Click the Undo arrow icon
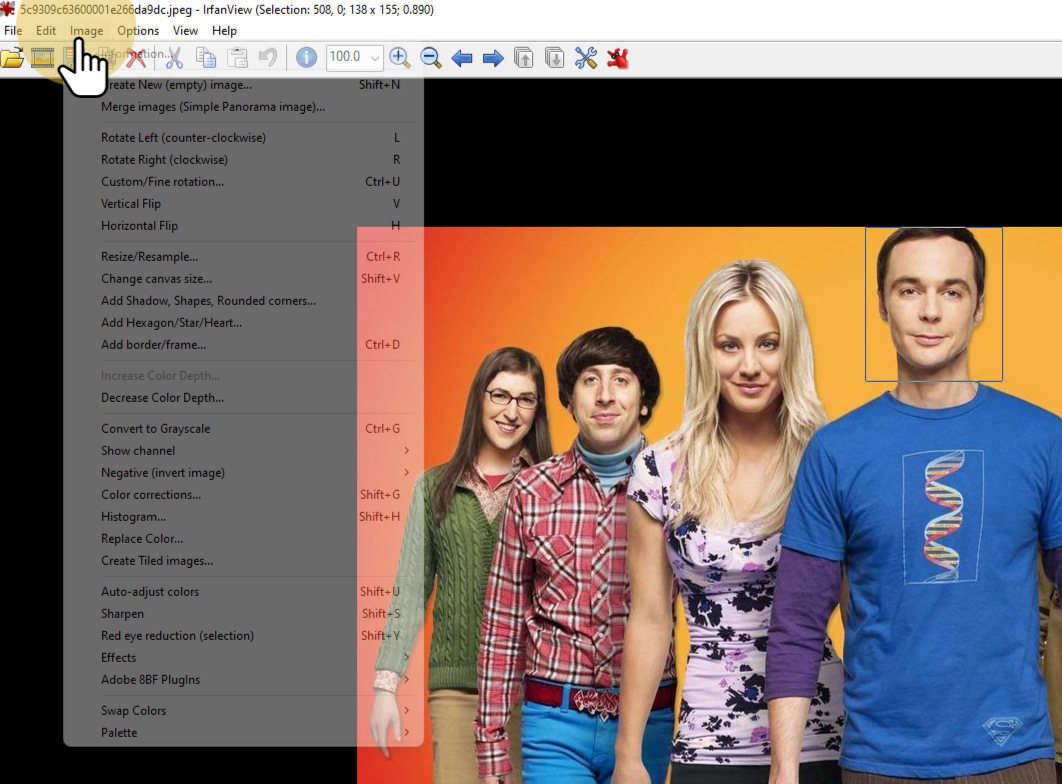 (x=268, y=58)
